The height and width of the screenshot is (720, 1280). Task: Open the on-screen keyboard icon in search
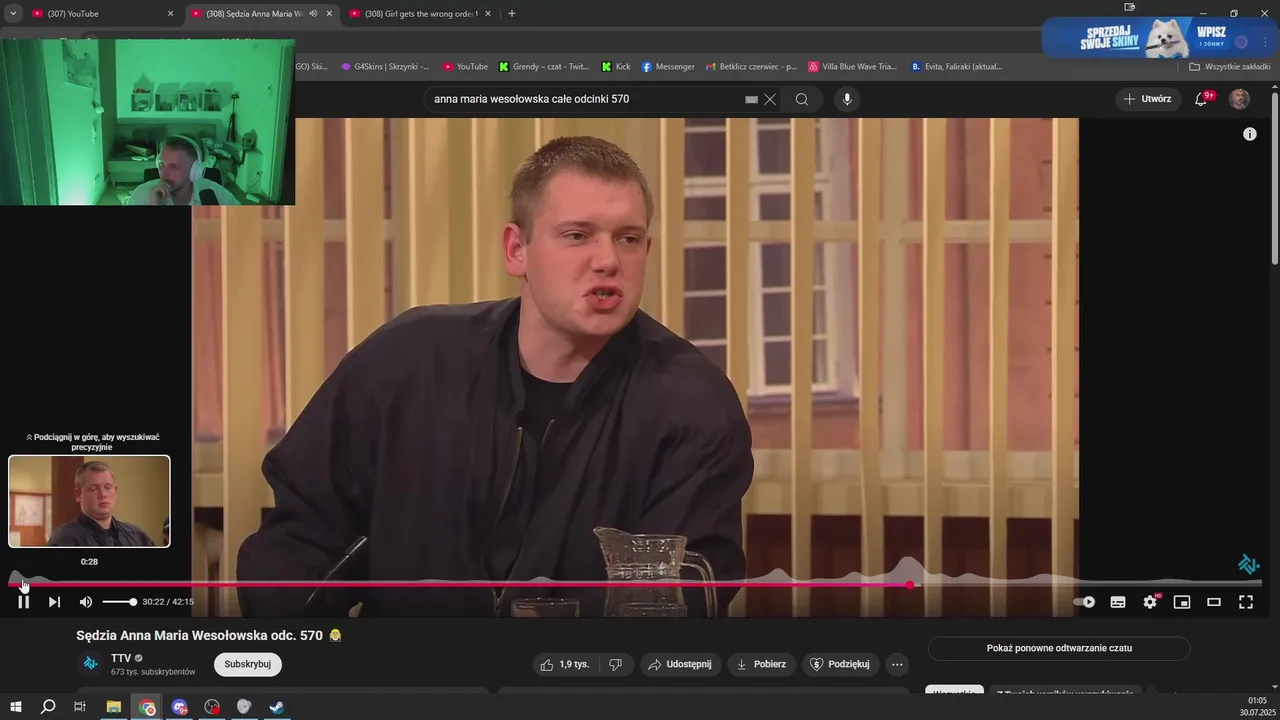pos(751,99)
